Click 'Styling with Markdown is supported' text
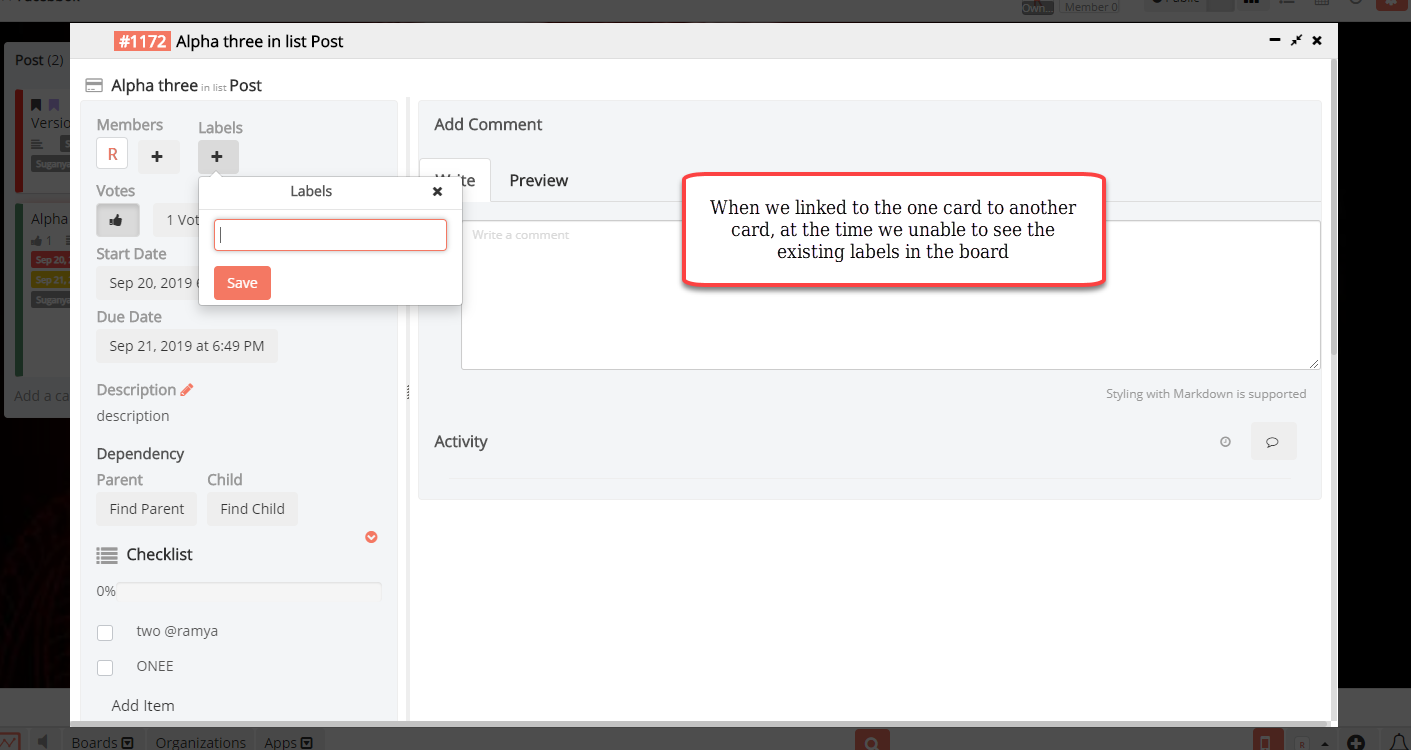Image resolution: width=1411 pixels, height=750 pixels. click(x=1206, y=394)
